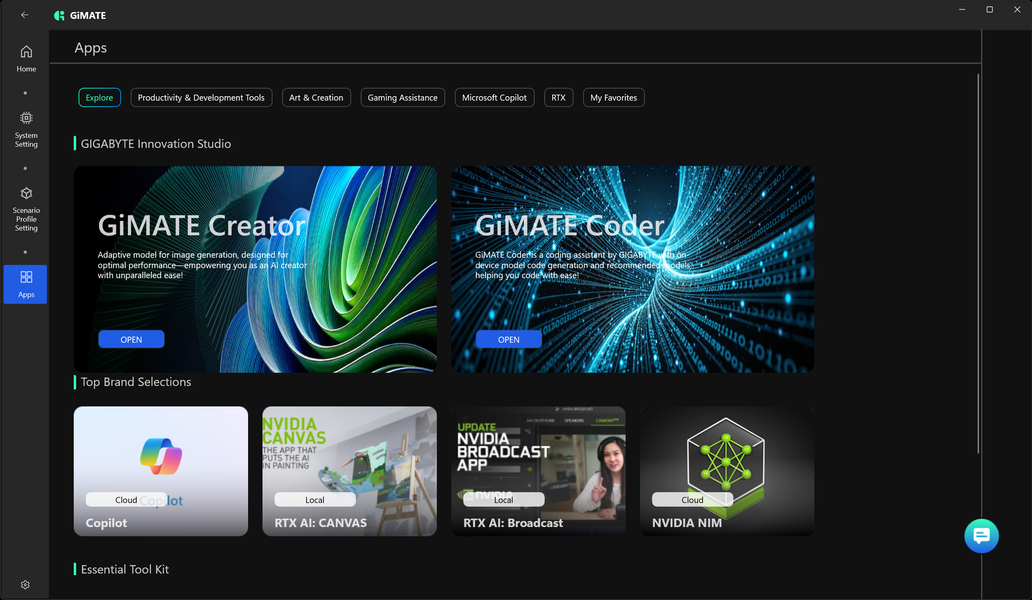Select the Explore filter tab
Viewport: 1032px width, 600px height.
click(99, 97)
